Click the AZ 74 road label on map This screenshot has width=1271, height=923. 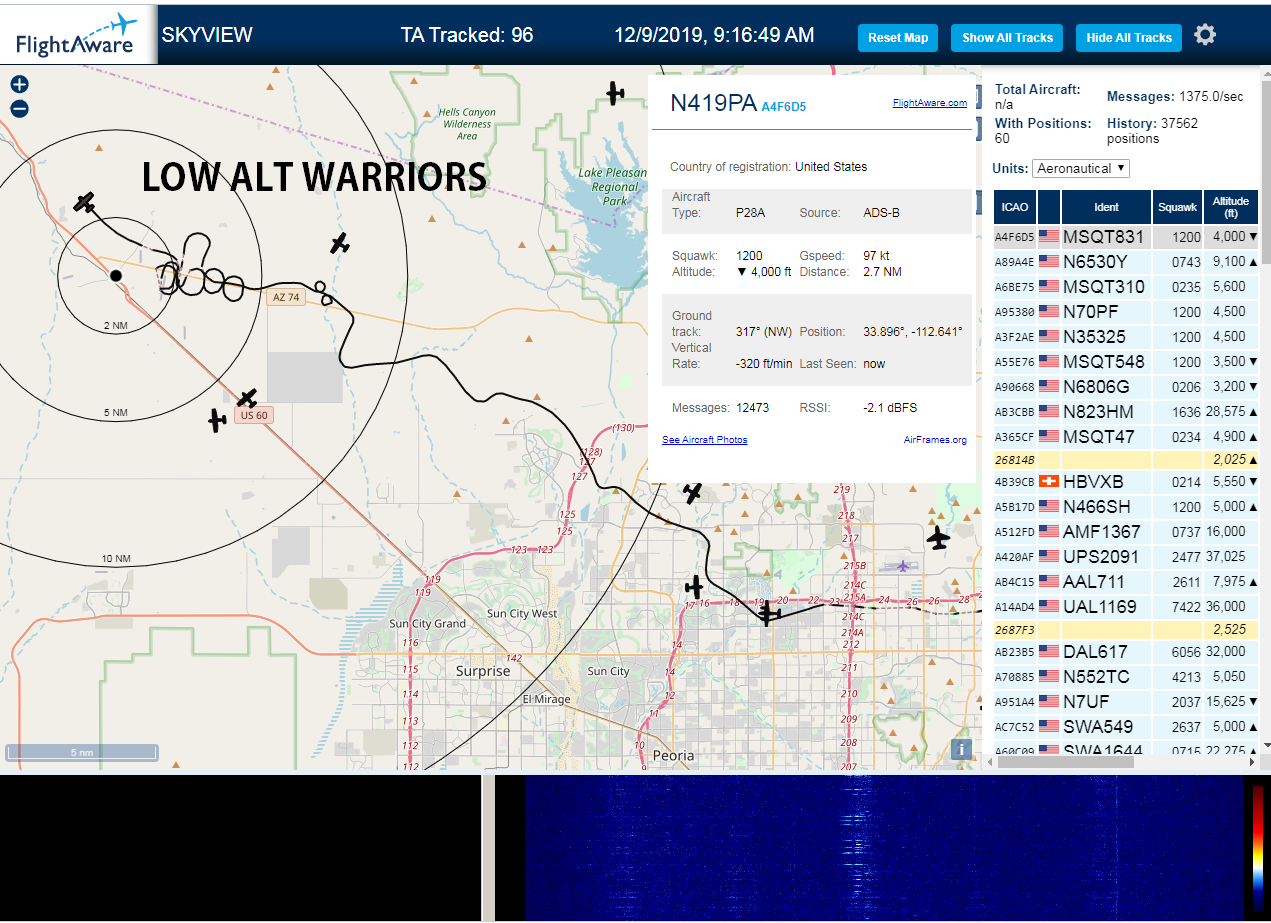[286, 298]
